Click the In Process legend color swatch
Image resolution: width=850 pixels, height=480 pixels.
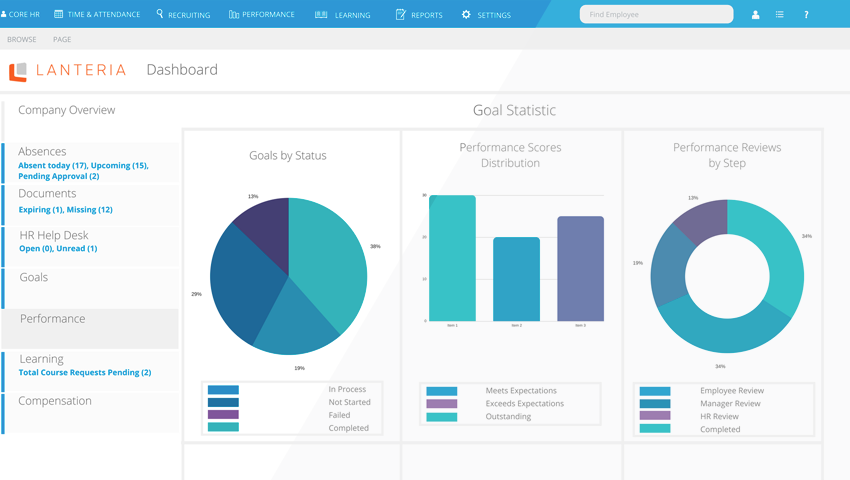(223, 389)
